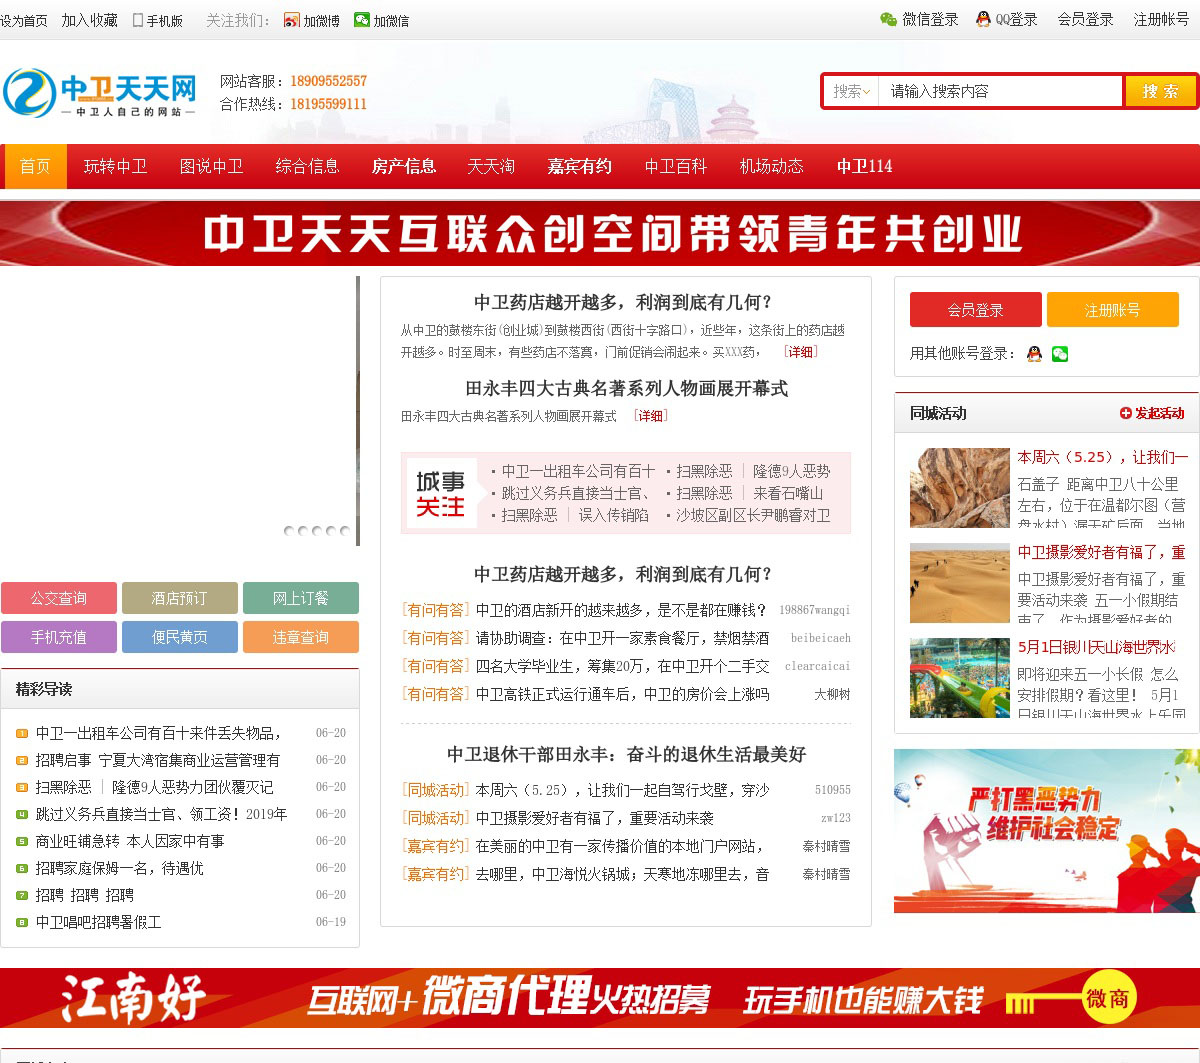This screenshot has height=1063, width=1200.
Task: Click the 酒店预订 button
Action: pyautogui.click(x=180, y=598)
